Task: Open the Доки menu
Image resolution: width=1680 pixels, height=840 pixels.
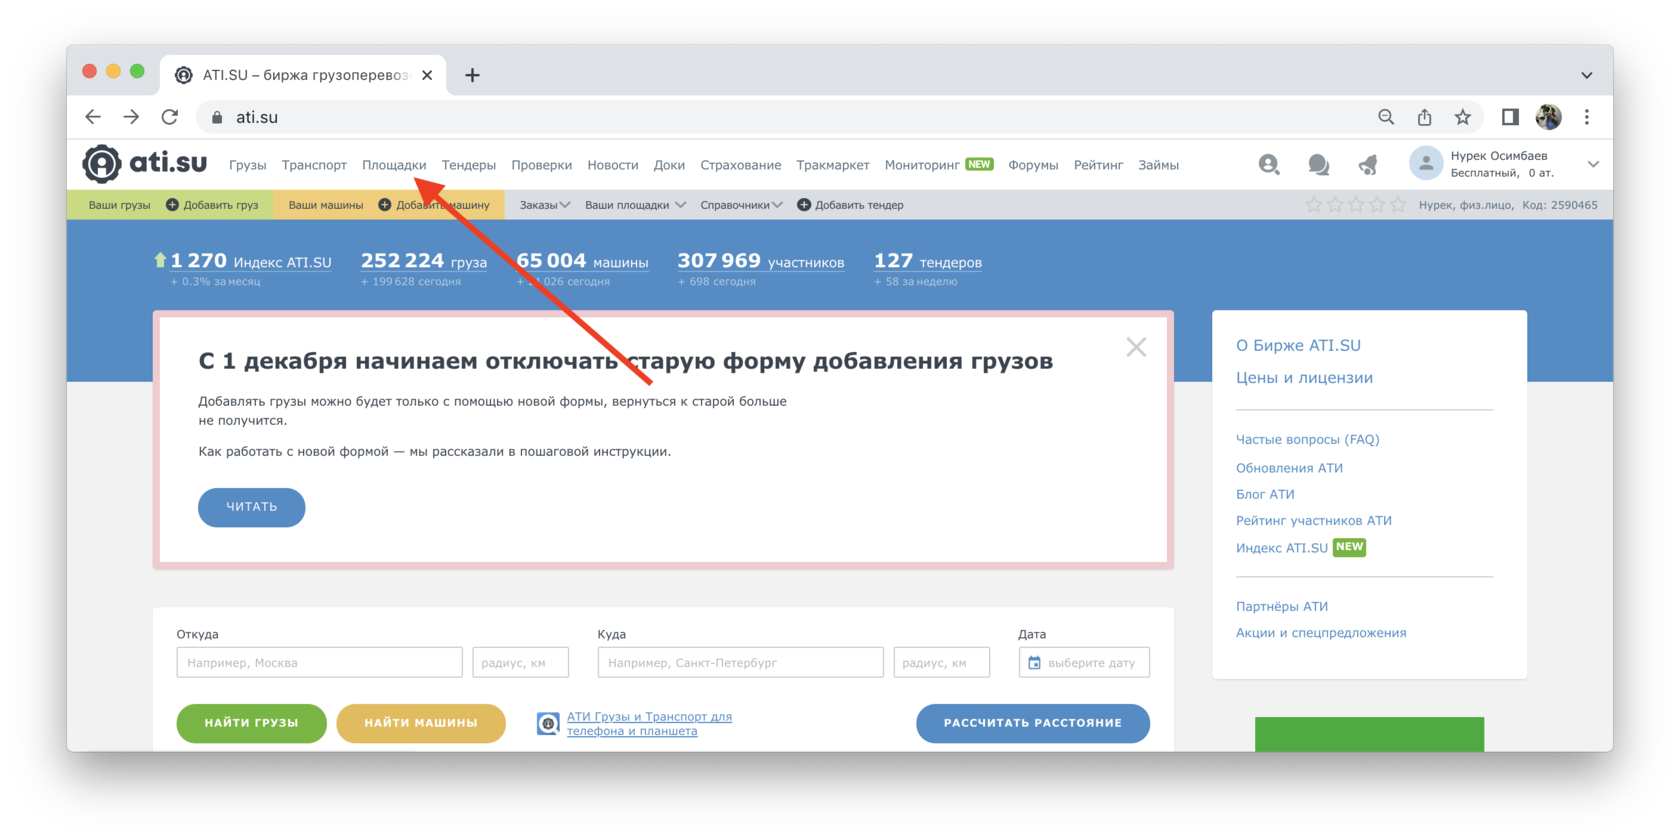Action: 669,165
